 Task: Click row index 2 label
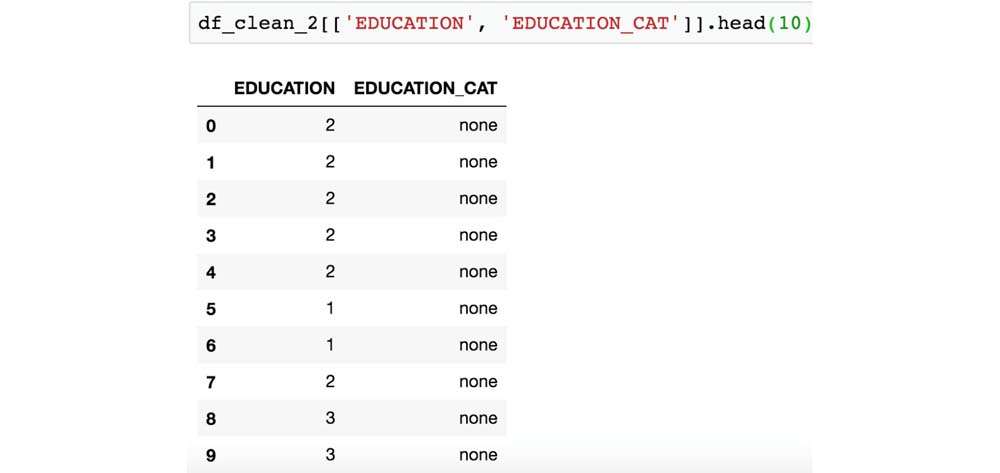point(211,199)
